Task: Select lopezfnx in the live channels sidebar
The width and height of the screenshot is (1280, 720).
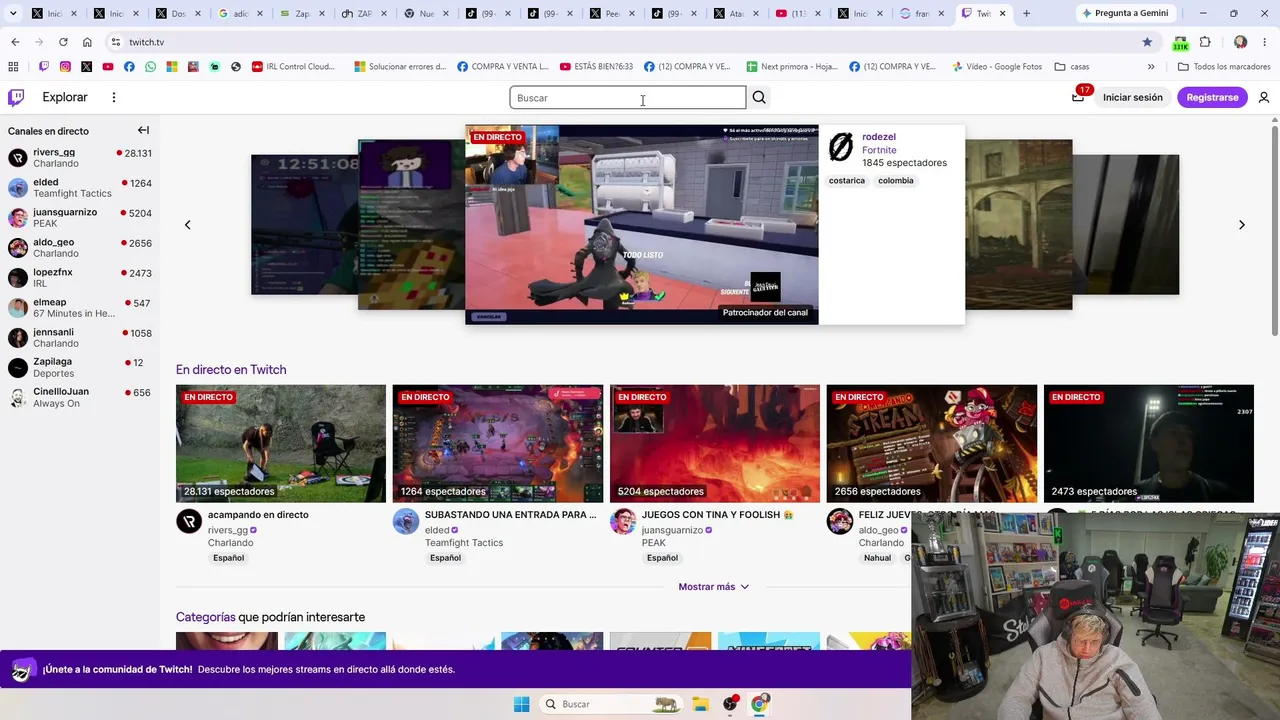Action: (x=80, y=278)
